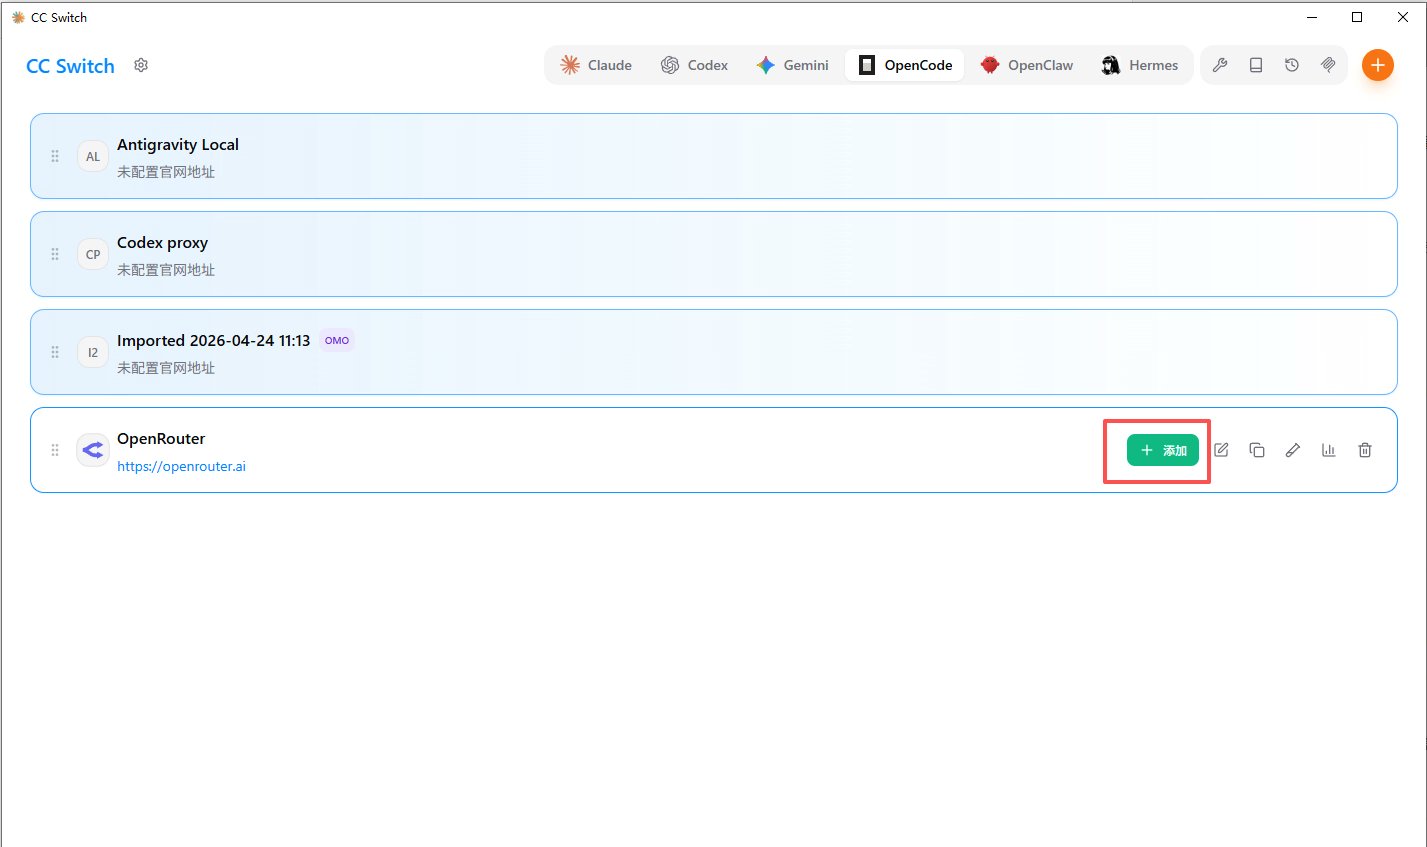The image size is (1427, 847).
Task: View OpenRouter usage bar chart
Action: [1329, 450]
